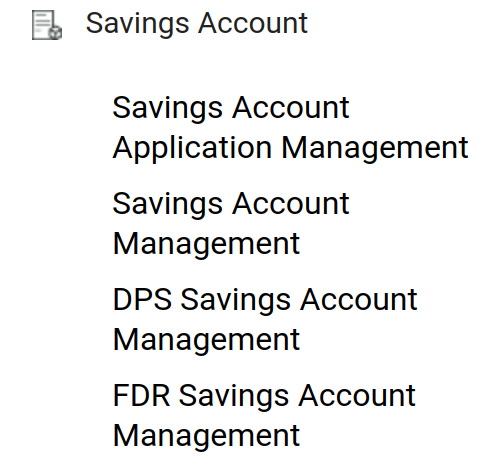
Task: Click the Savings Account document icon
Action: pos(47,25)
